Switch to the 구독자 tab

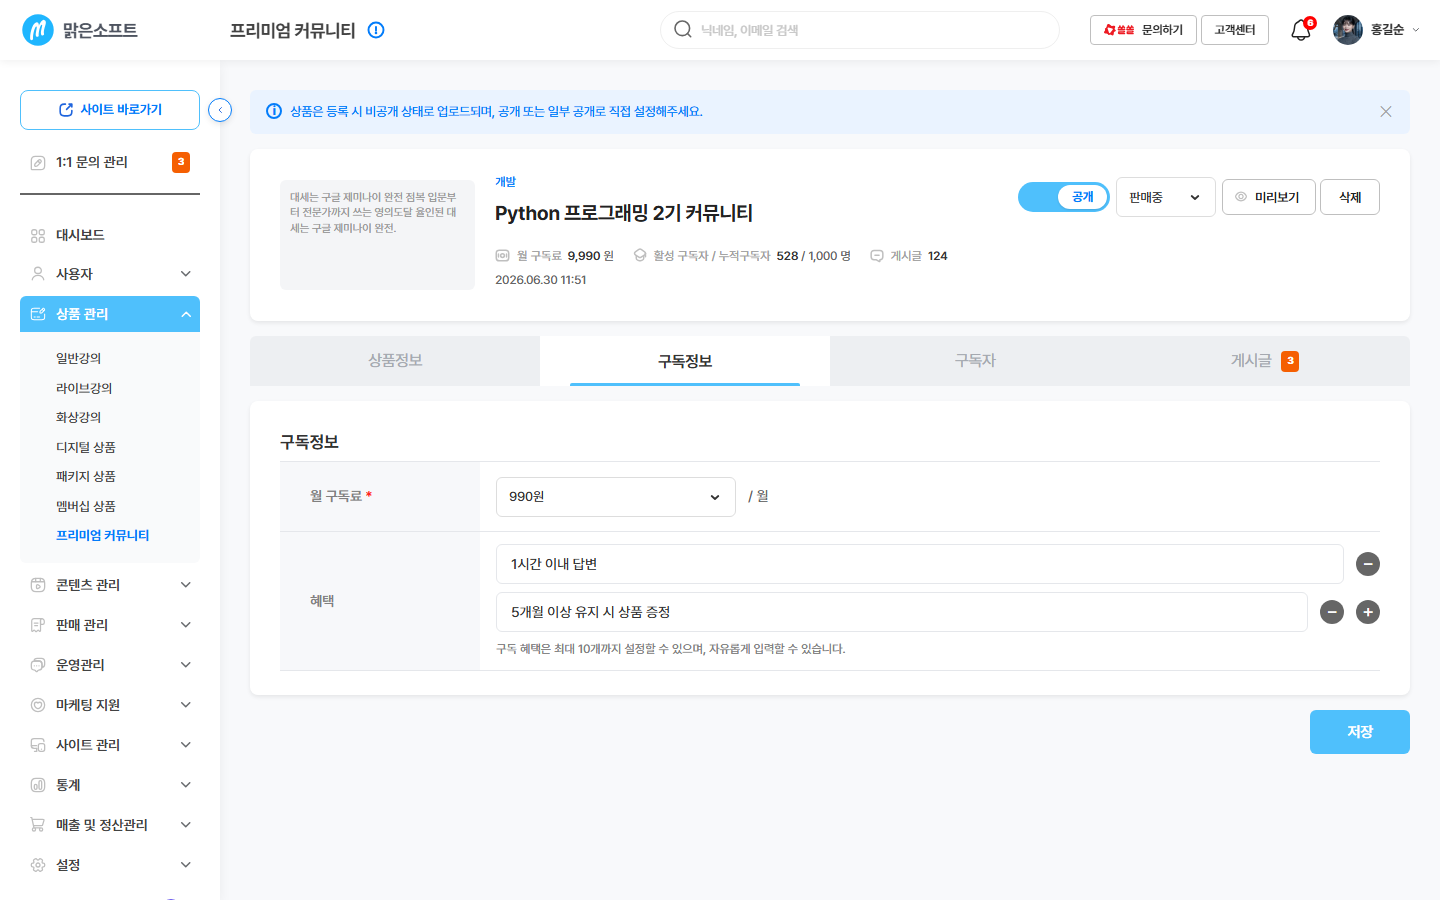[975, 361]
